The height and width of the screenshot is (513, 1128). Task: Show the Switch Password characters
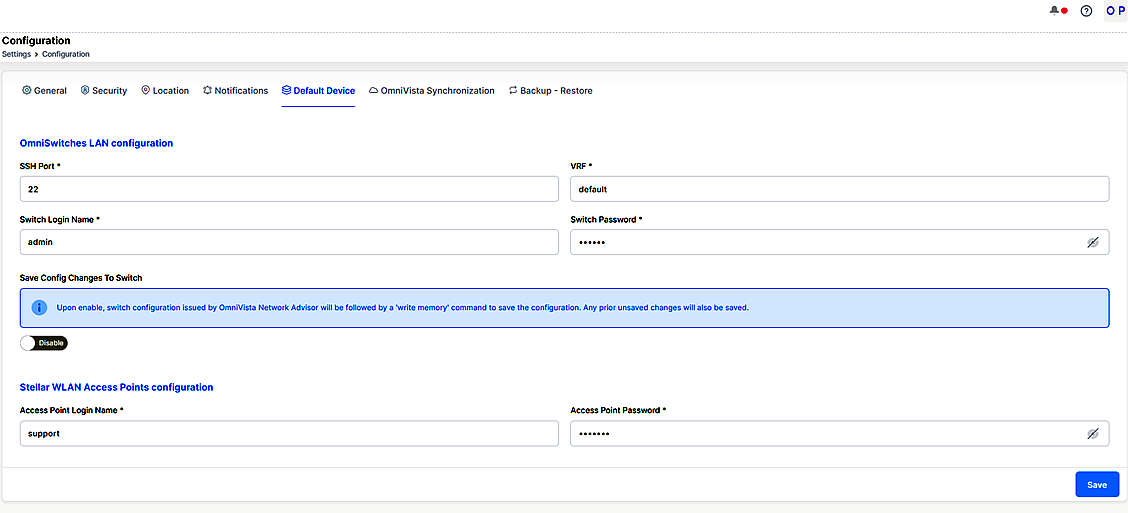[x=1093, y=242]
